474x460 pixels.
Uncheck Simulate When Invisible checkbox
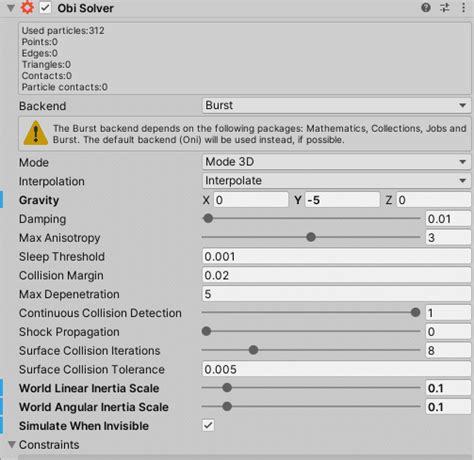tap(208, 425)
